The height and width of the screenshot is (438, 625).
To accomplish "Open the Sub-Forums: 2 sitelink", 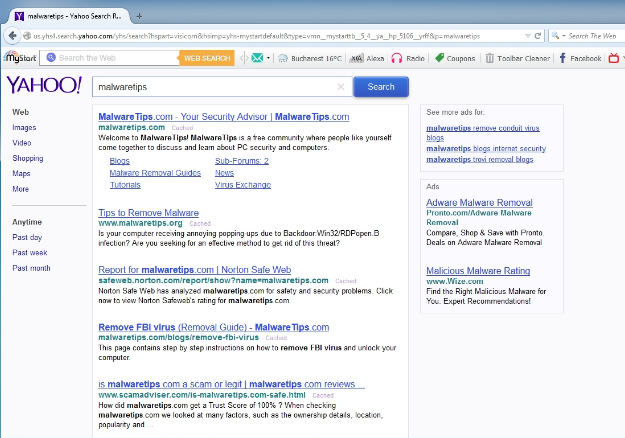I will click(x=242, y=161).
